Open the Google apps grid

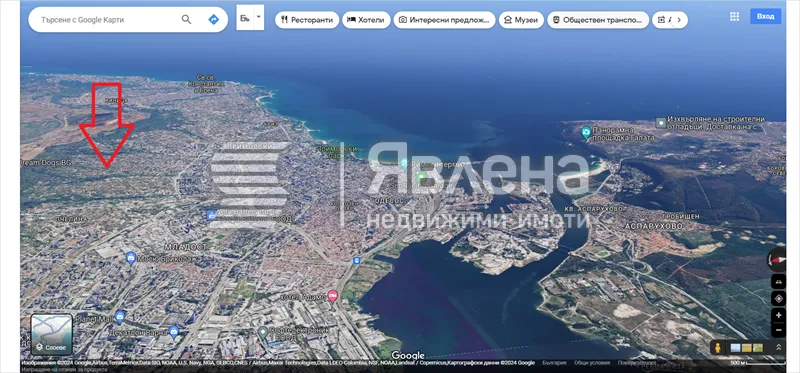tap(734, 16)
